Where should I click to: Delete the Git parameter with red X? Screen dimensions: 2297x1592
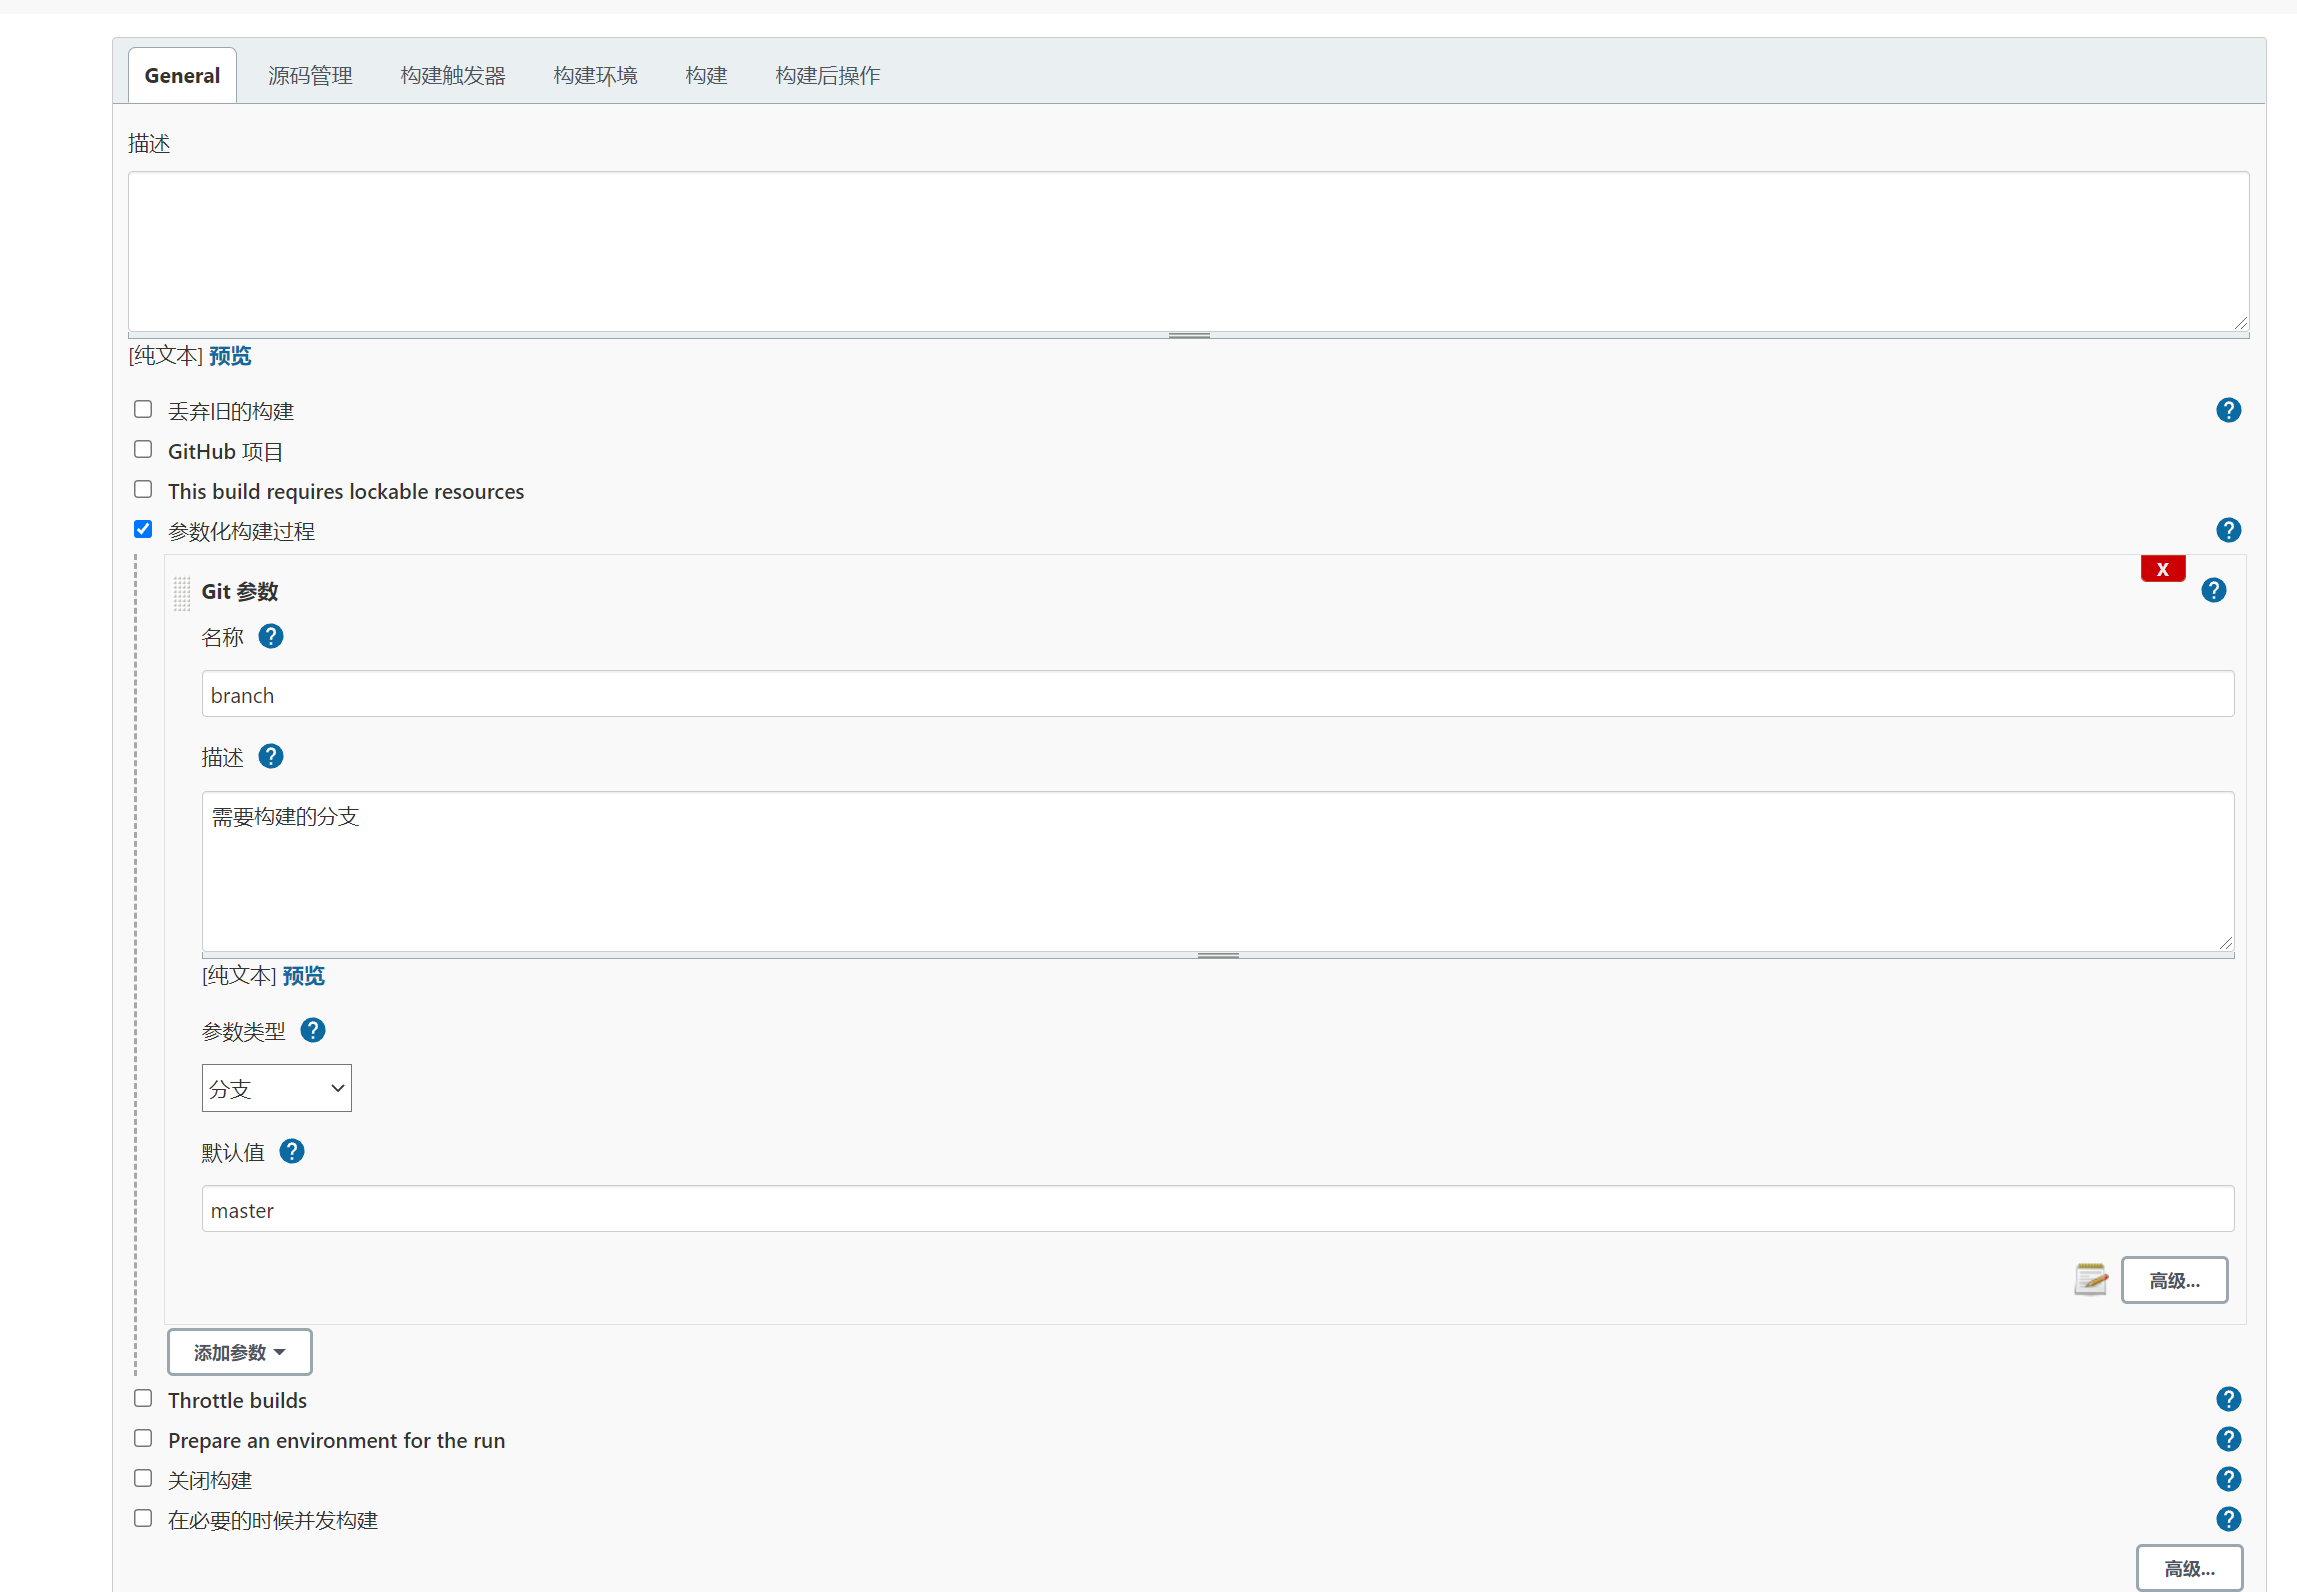pos(2162,569)
